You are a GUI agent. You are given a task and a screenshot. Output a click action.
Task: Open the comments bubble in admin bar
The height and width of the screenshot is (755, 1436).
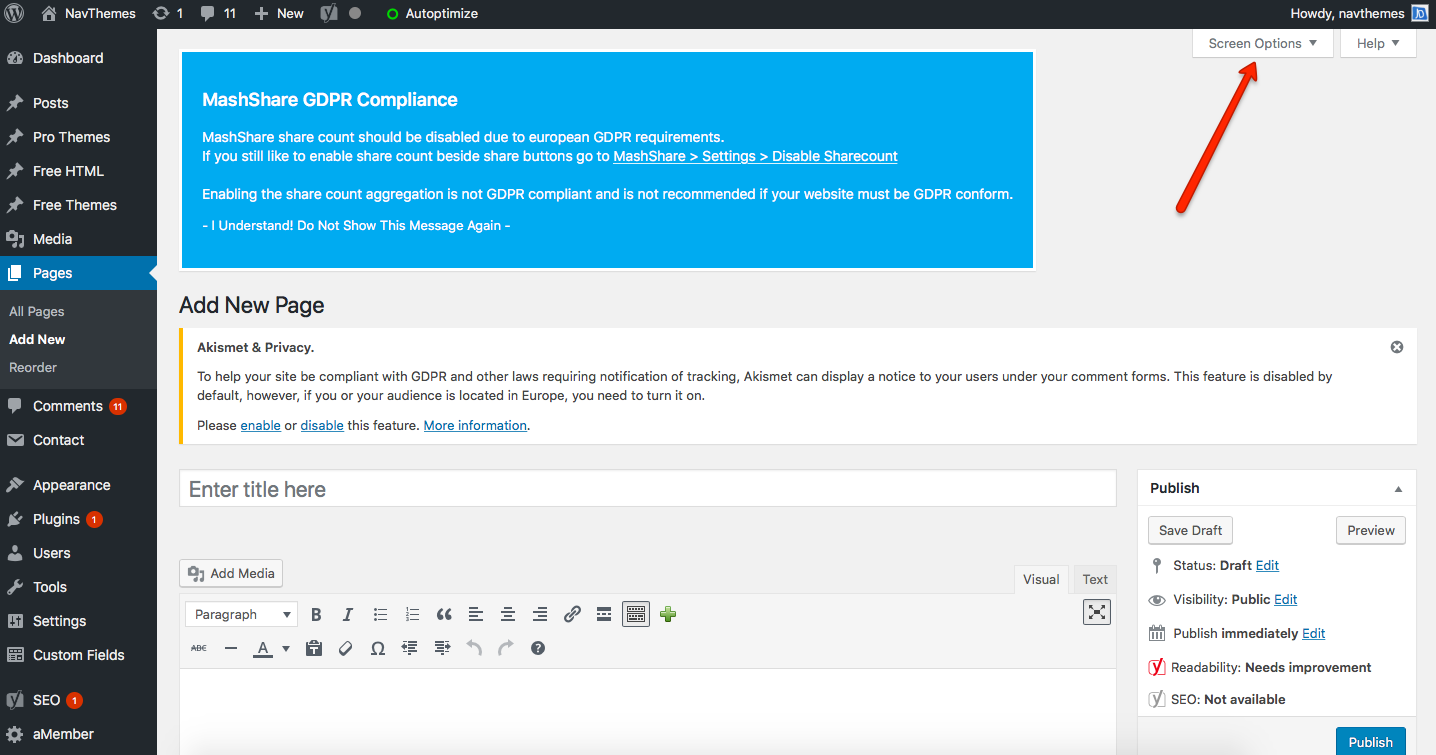pos(218,14)
